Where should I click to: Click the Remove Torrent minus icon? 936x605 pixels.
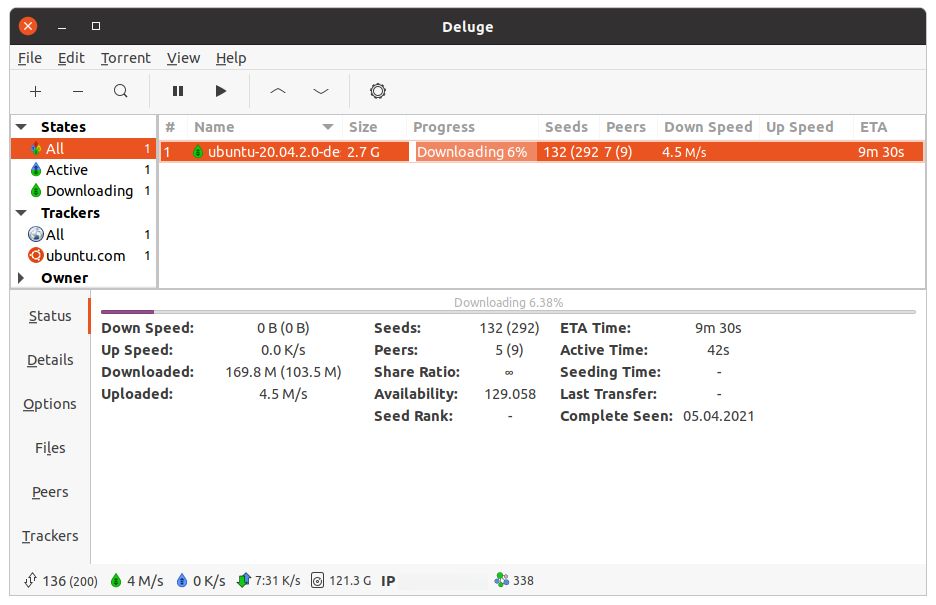coord(78,91)
